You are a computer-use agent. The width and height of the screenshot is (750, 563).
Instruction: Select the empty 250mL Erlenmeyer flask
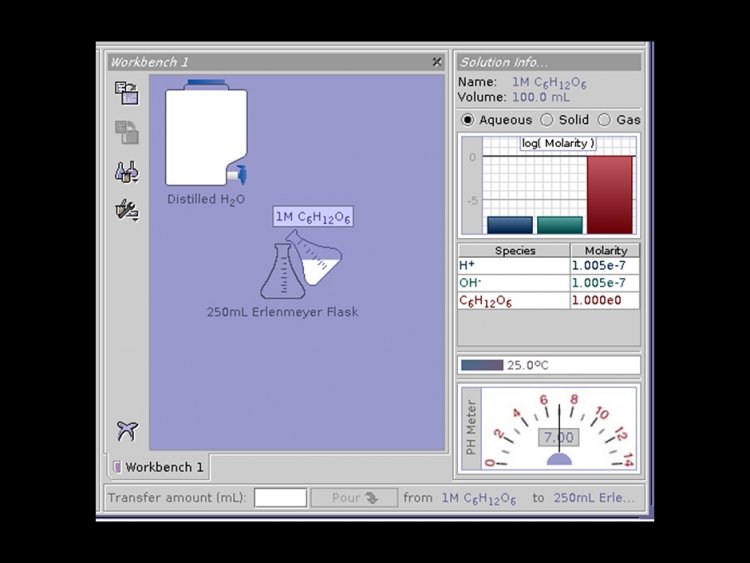click(281, 271)
